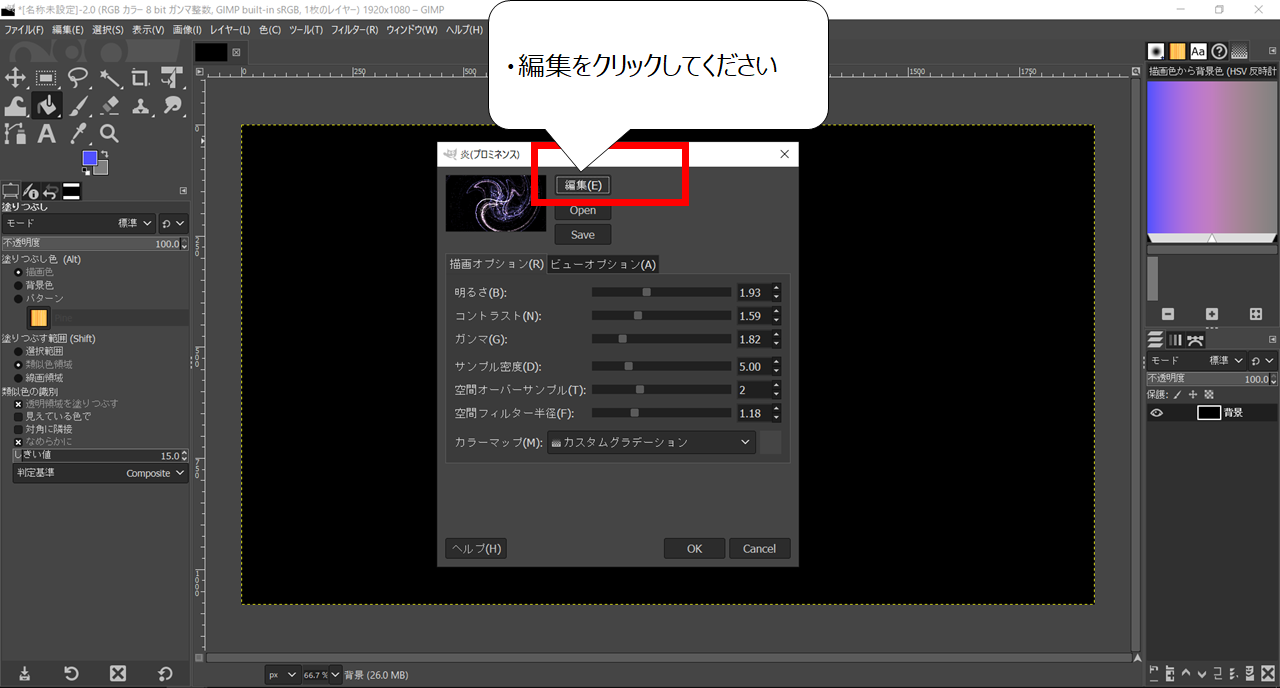Select the Move tool in toolbox
Screen dimensions: 1280x688
coord(15,77)
